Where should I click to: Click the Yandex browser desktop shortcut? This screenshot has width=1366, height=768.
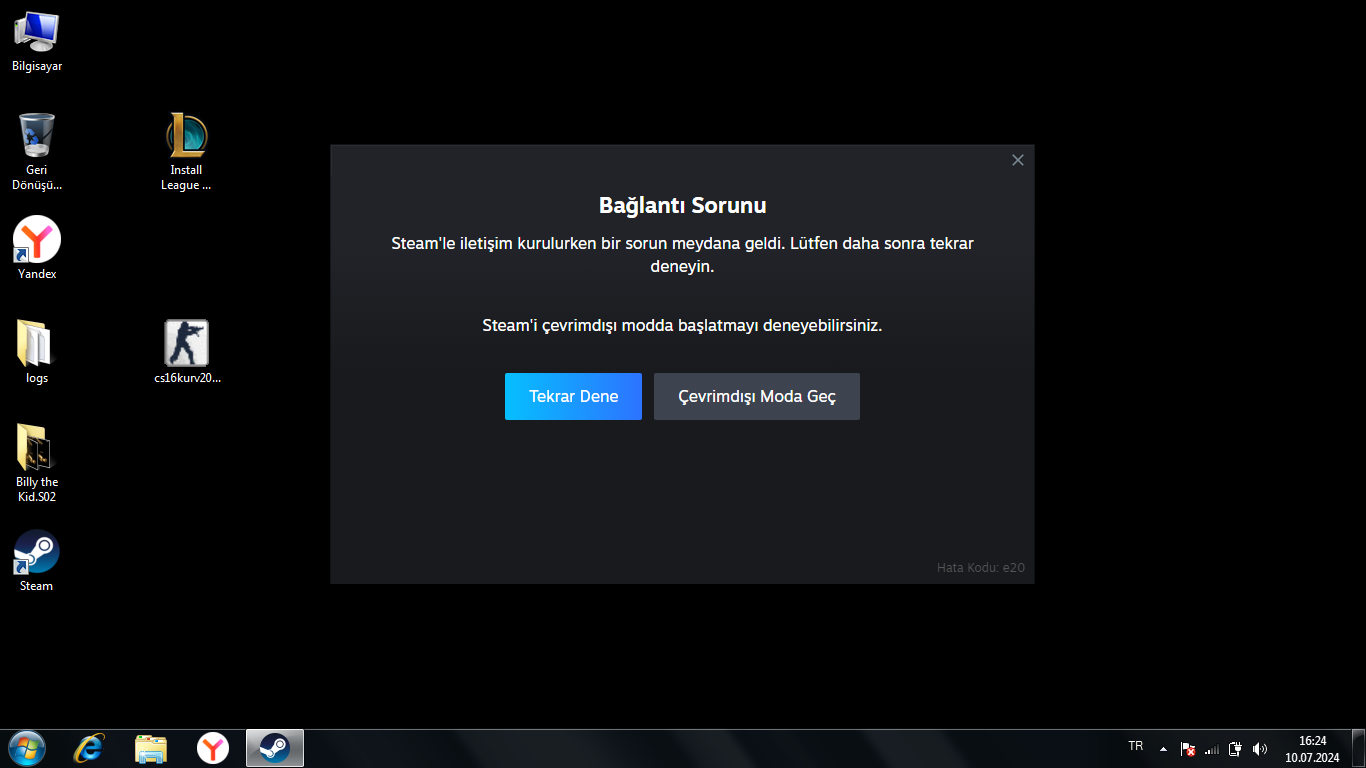(37, 249)
